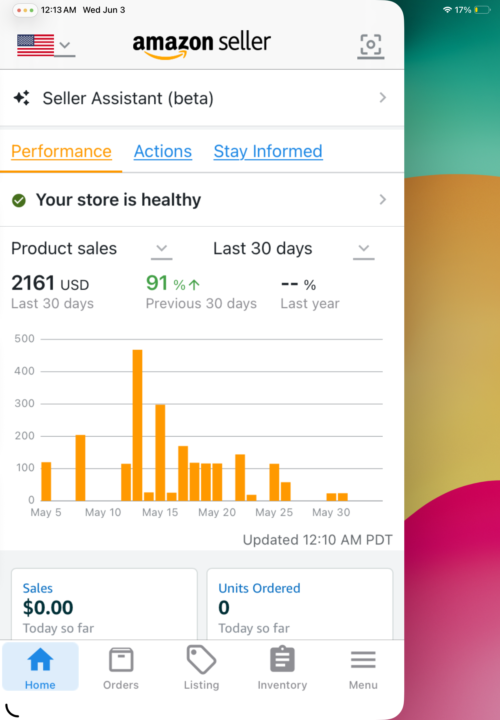Open the hamburger Menu icon
The image size is (500, 720).
pyautogui.click(x=363, y=660)
